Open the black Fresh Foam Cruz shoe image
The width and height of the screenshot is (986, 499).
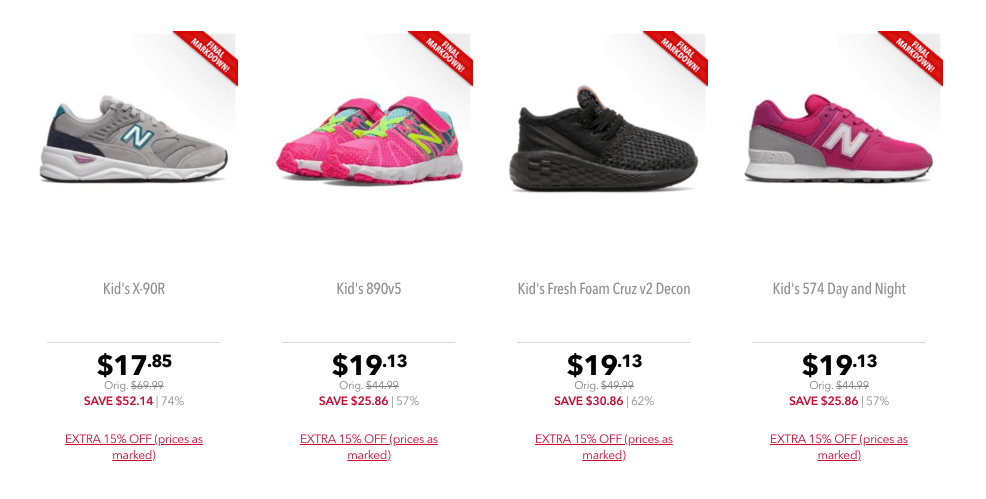point(603,138)
